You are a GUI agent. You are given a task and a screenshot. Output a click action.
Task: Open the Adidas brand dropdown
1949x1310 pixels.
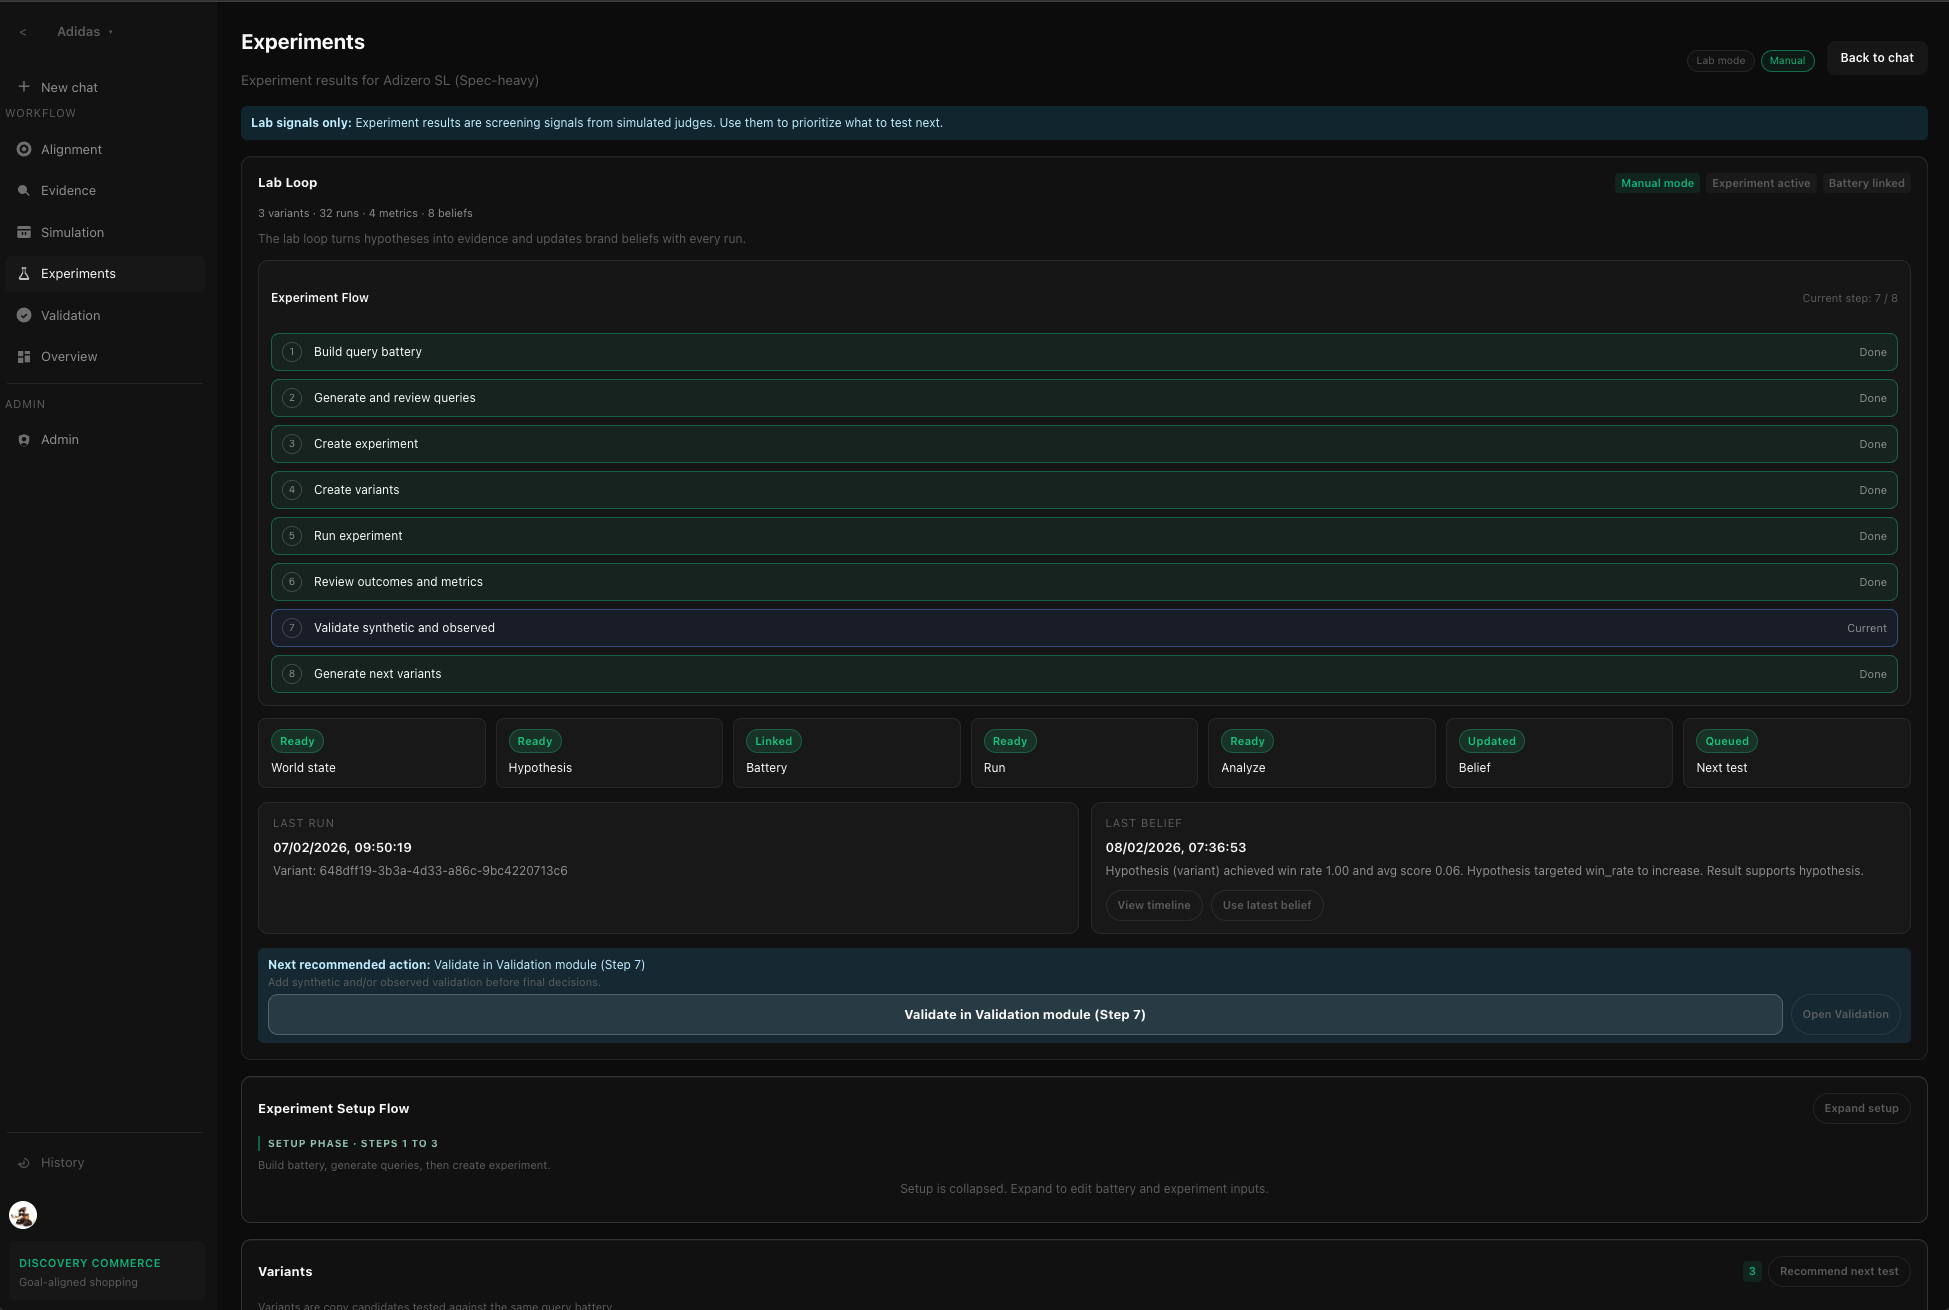(85, 32)
